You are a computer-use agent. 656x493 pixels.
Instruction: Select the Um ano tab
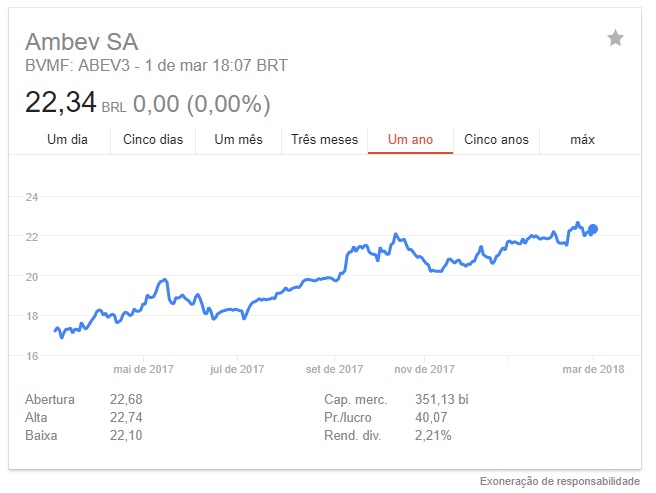(x=410, y=140)
